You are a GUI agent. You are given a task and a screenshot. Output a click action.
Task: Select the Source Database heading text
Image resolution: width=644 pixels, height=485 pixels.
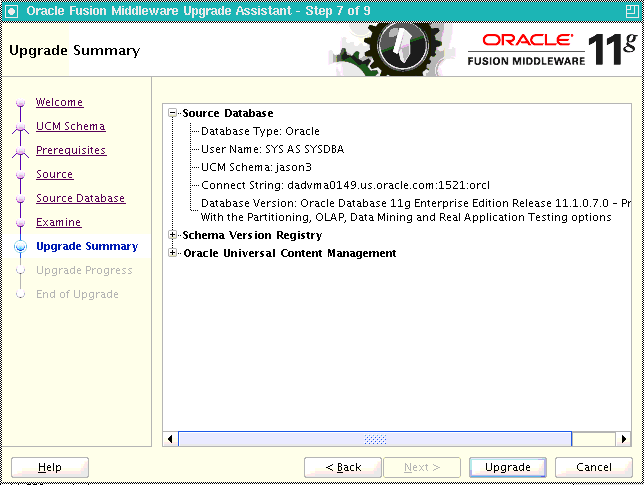228,113
